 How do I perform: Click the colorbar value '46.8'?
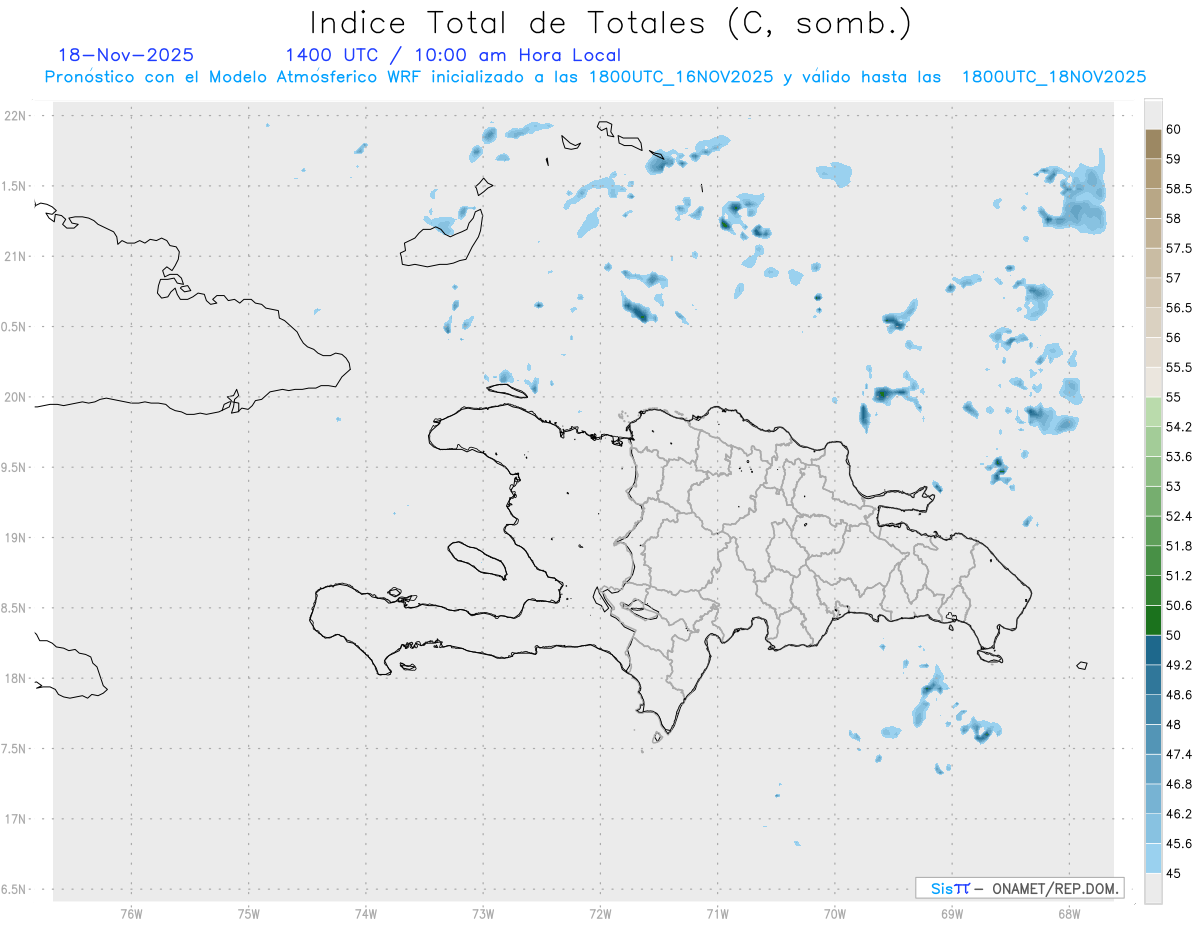click(x=1179, y=784)
